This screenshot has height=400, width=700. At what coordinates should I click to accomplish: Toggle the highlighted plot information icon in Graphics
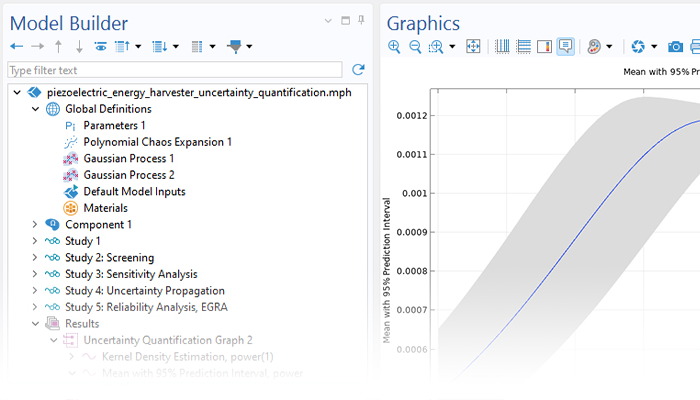pos(566,46)
